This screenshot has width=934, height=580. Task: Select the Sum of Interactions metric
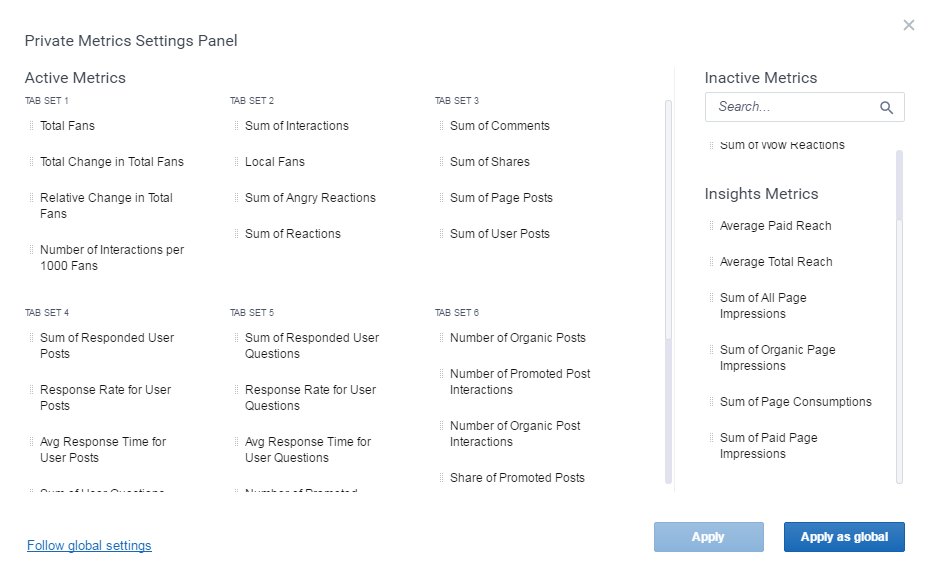[x=297, y=126]
